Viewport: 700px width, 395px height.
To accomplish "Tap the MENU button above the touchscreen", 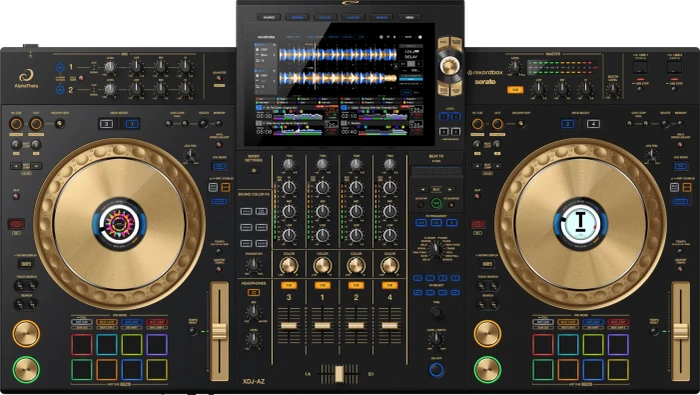I will (409, 17).
